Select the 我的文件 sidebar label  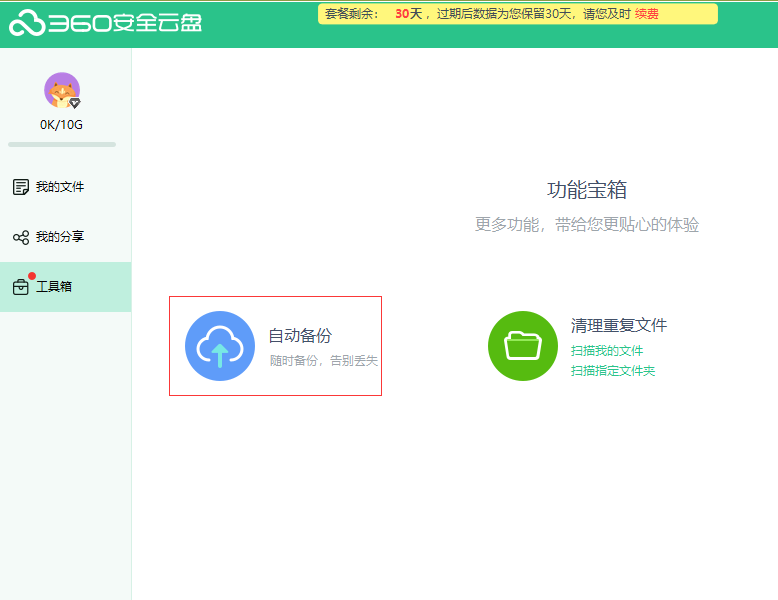pos(60,187)
